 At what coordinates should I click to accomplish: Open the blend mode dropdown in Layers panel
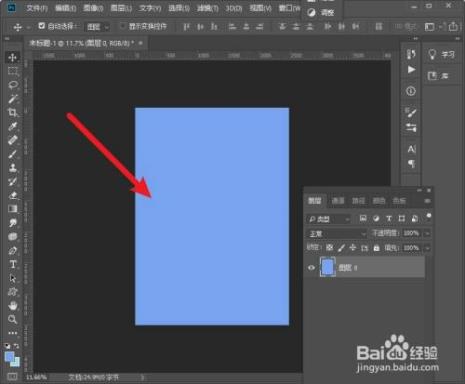(x=336, y=234)
